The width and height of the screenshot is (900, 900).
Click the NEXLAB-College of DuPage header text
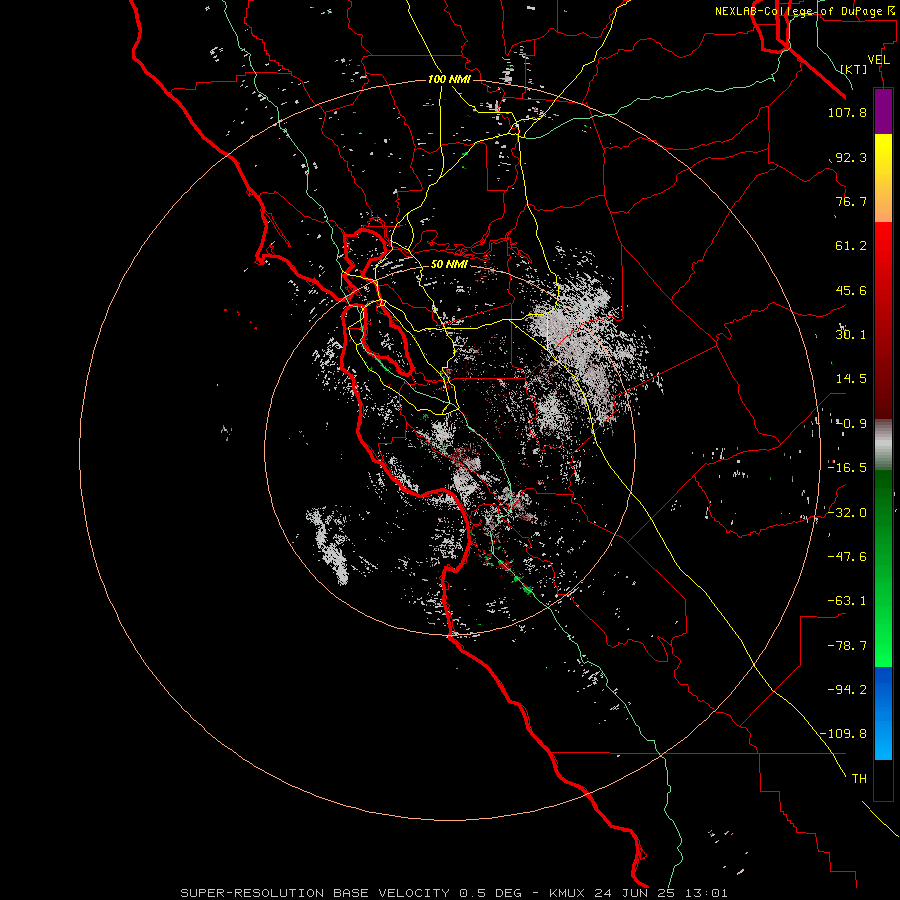[x=804, y=11]
